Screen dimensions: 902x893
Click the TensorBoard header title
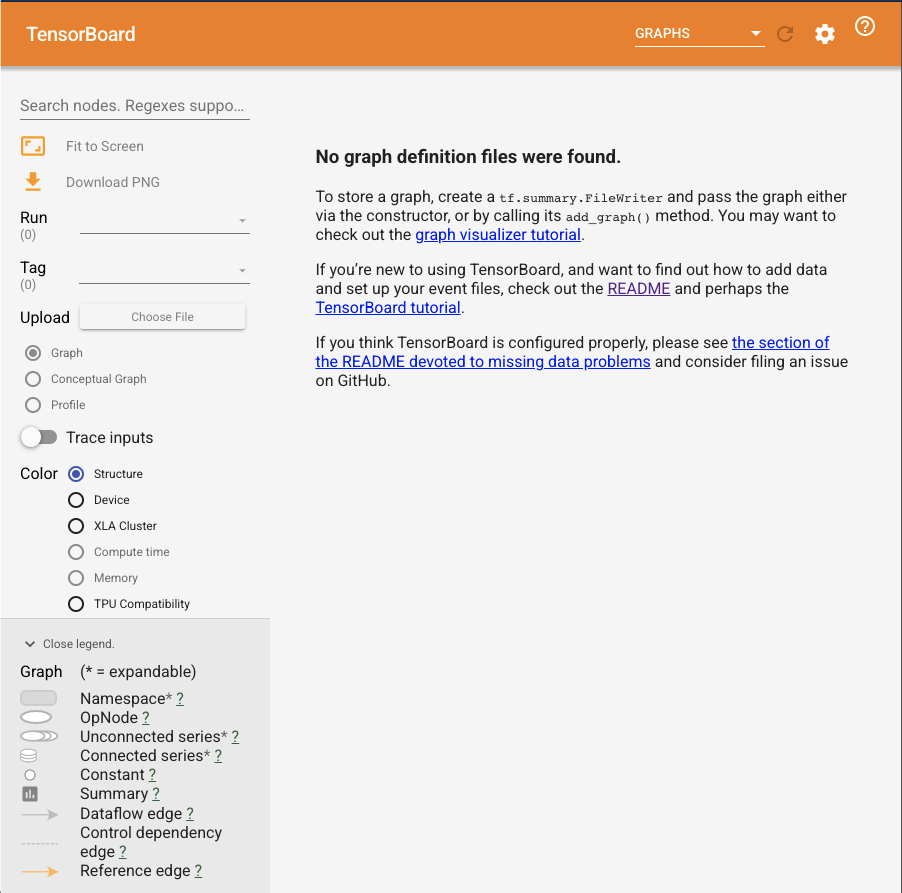pyautogui.click(x=81, y=33)
